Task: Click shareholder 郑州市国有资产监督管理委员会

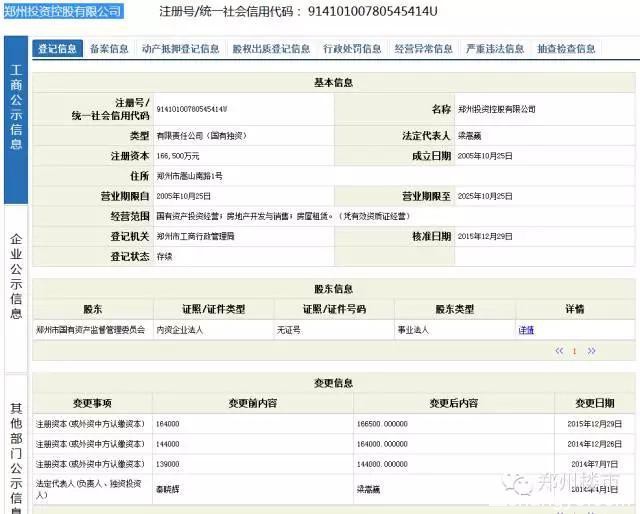Action: pyautogui.click(x=90, y=330)
